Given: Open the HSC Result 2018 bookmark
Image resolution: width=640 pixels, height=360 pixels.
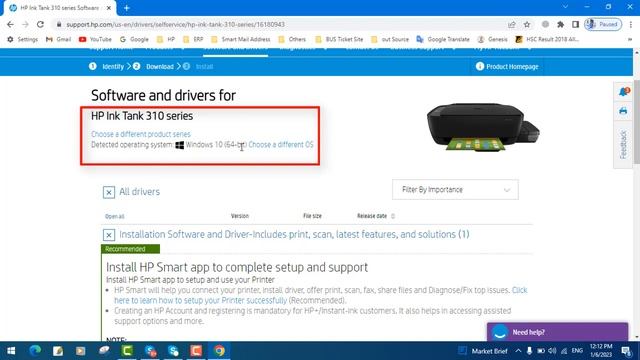Looking at the screenshot, I should 547,39.
